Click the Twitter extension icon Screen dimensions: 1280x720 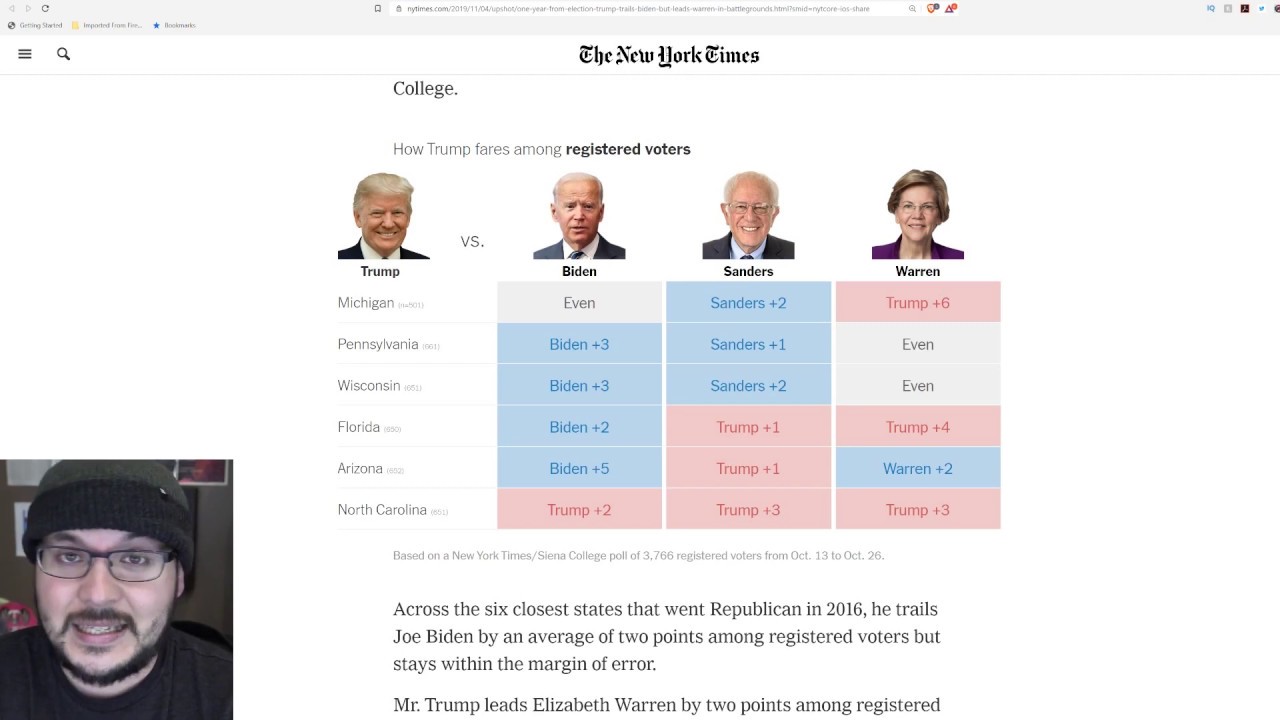[x=1262, y=8]
